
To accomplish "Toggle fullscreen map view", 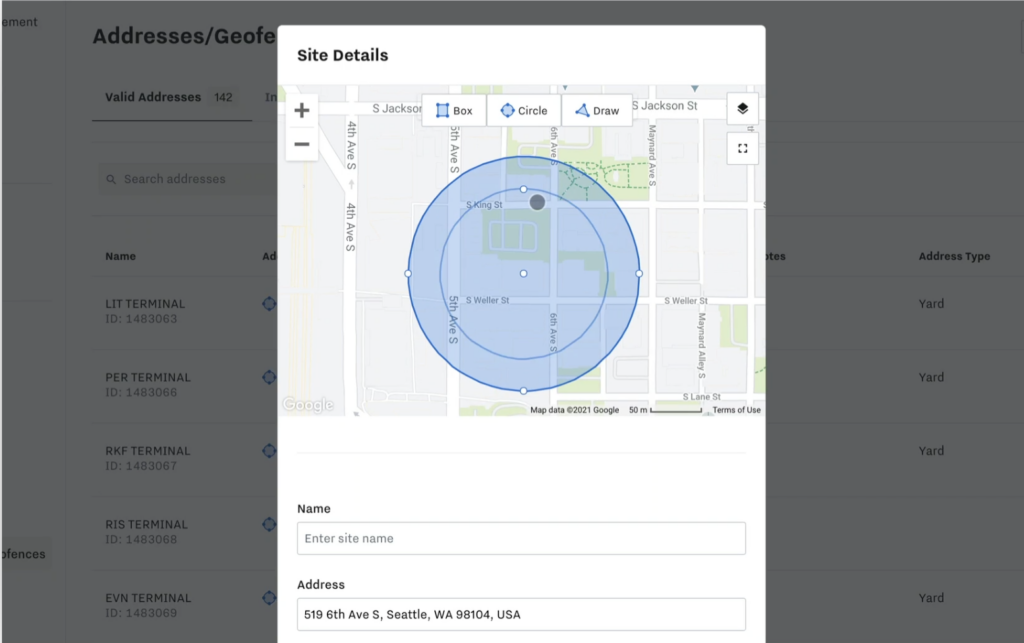I will (x=742, y=148).
